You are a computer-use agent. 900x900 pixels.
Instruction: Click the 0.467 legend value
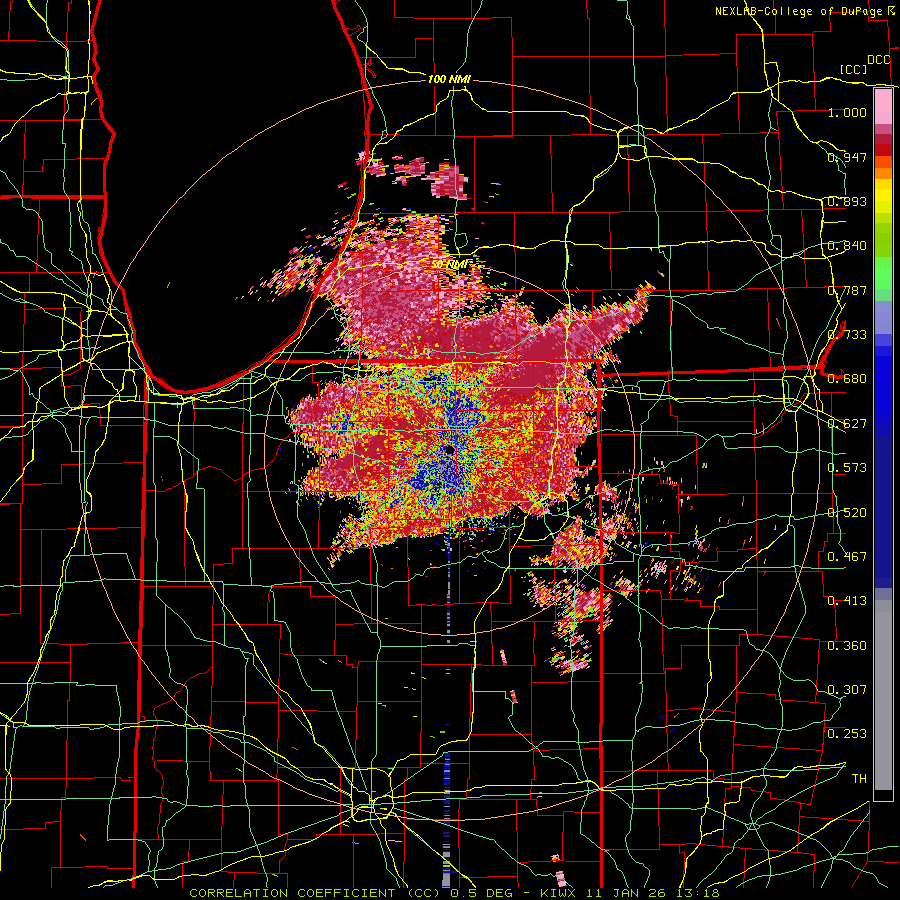point(847,556)
